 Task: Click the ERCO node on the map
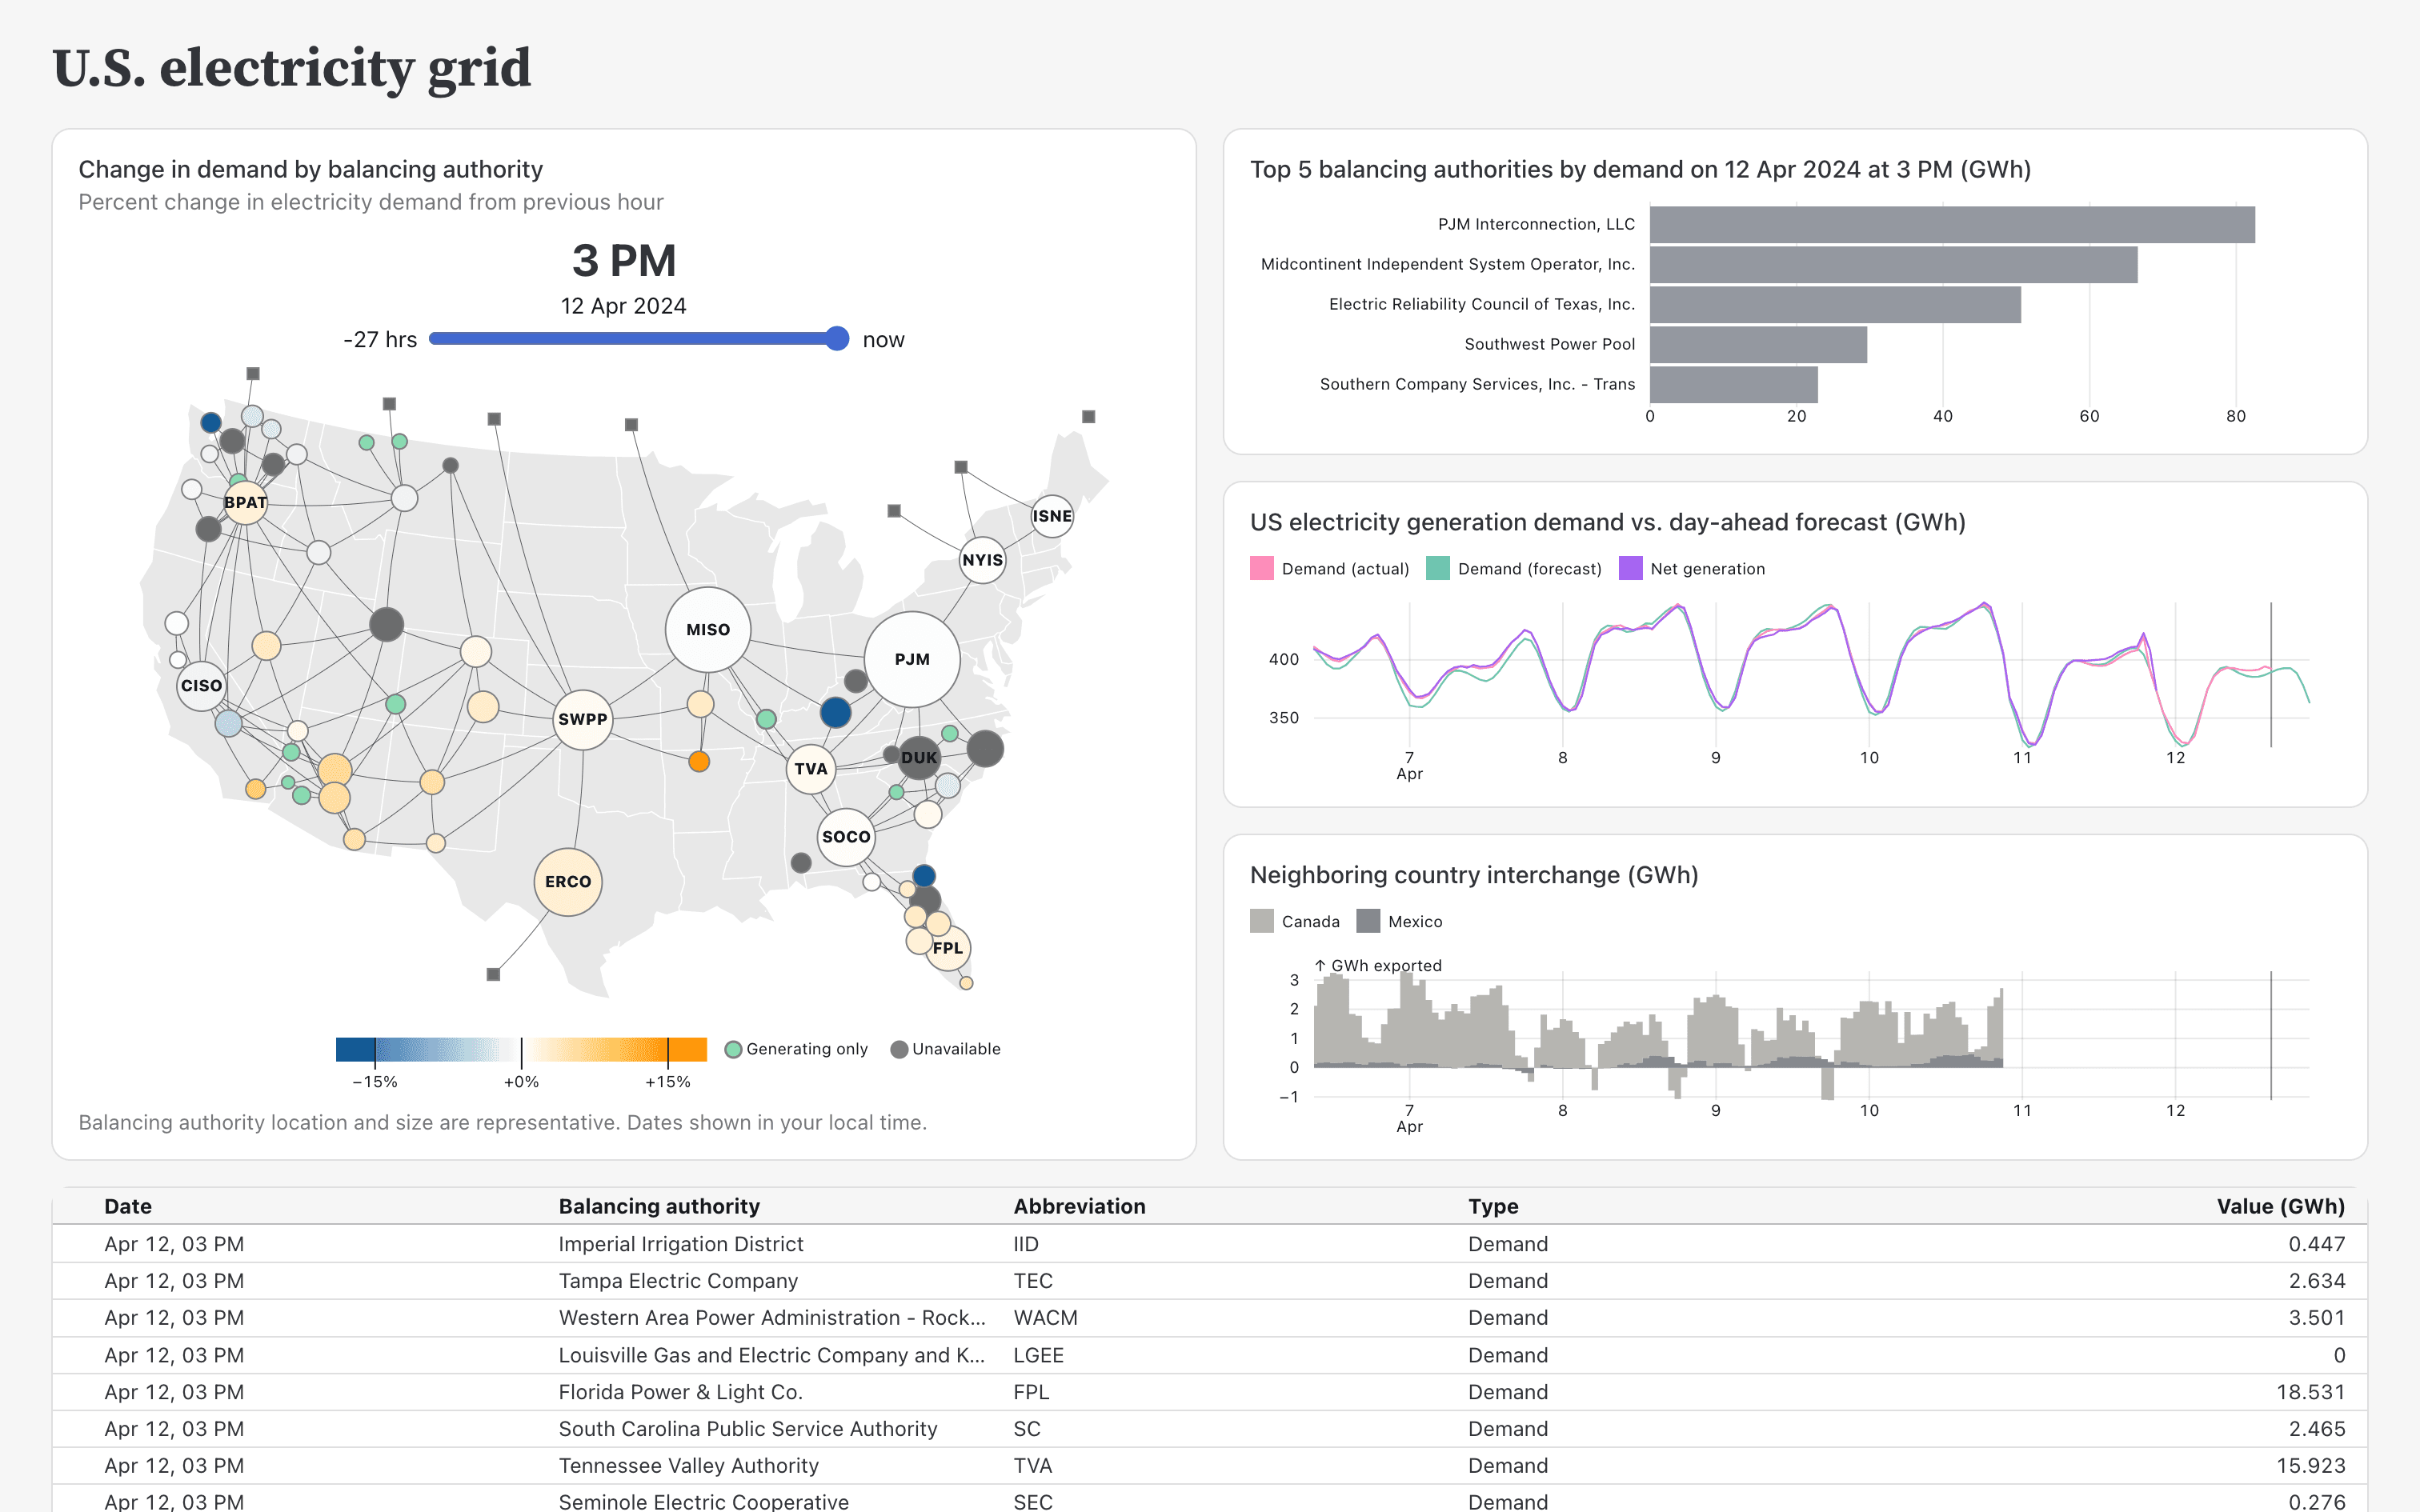tap(569, 880)
